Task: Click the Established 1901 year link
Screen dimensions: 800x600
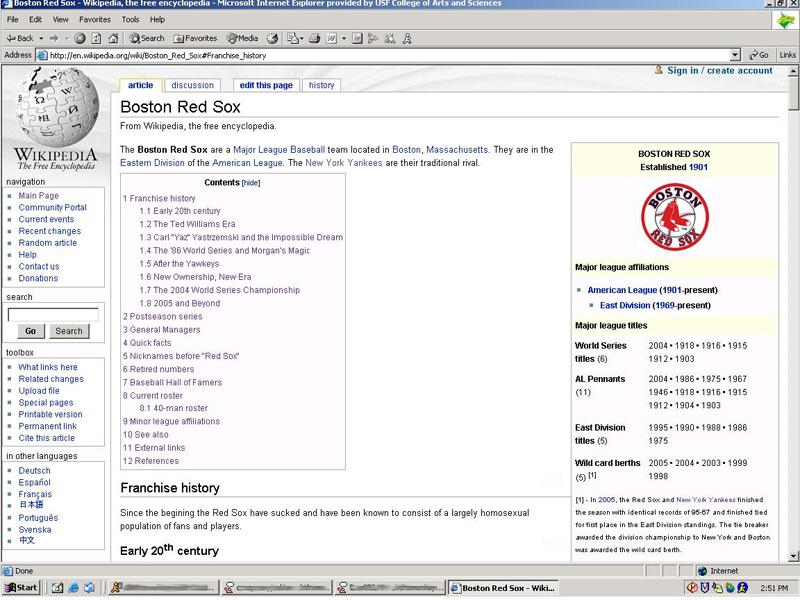Action: point(698,167)
